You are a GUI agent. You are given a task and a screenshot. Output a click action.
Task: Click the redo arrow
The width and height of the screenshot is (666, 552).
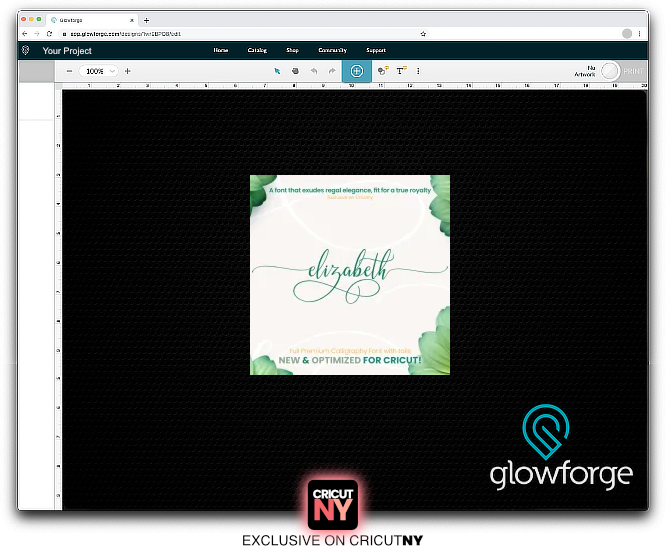(332, 71)
